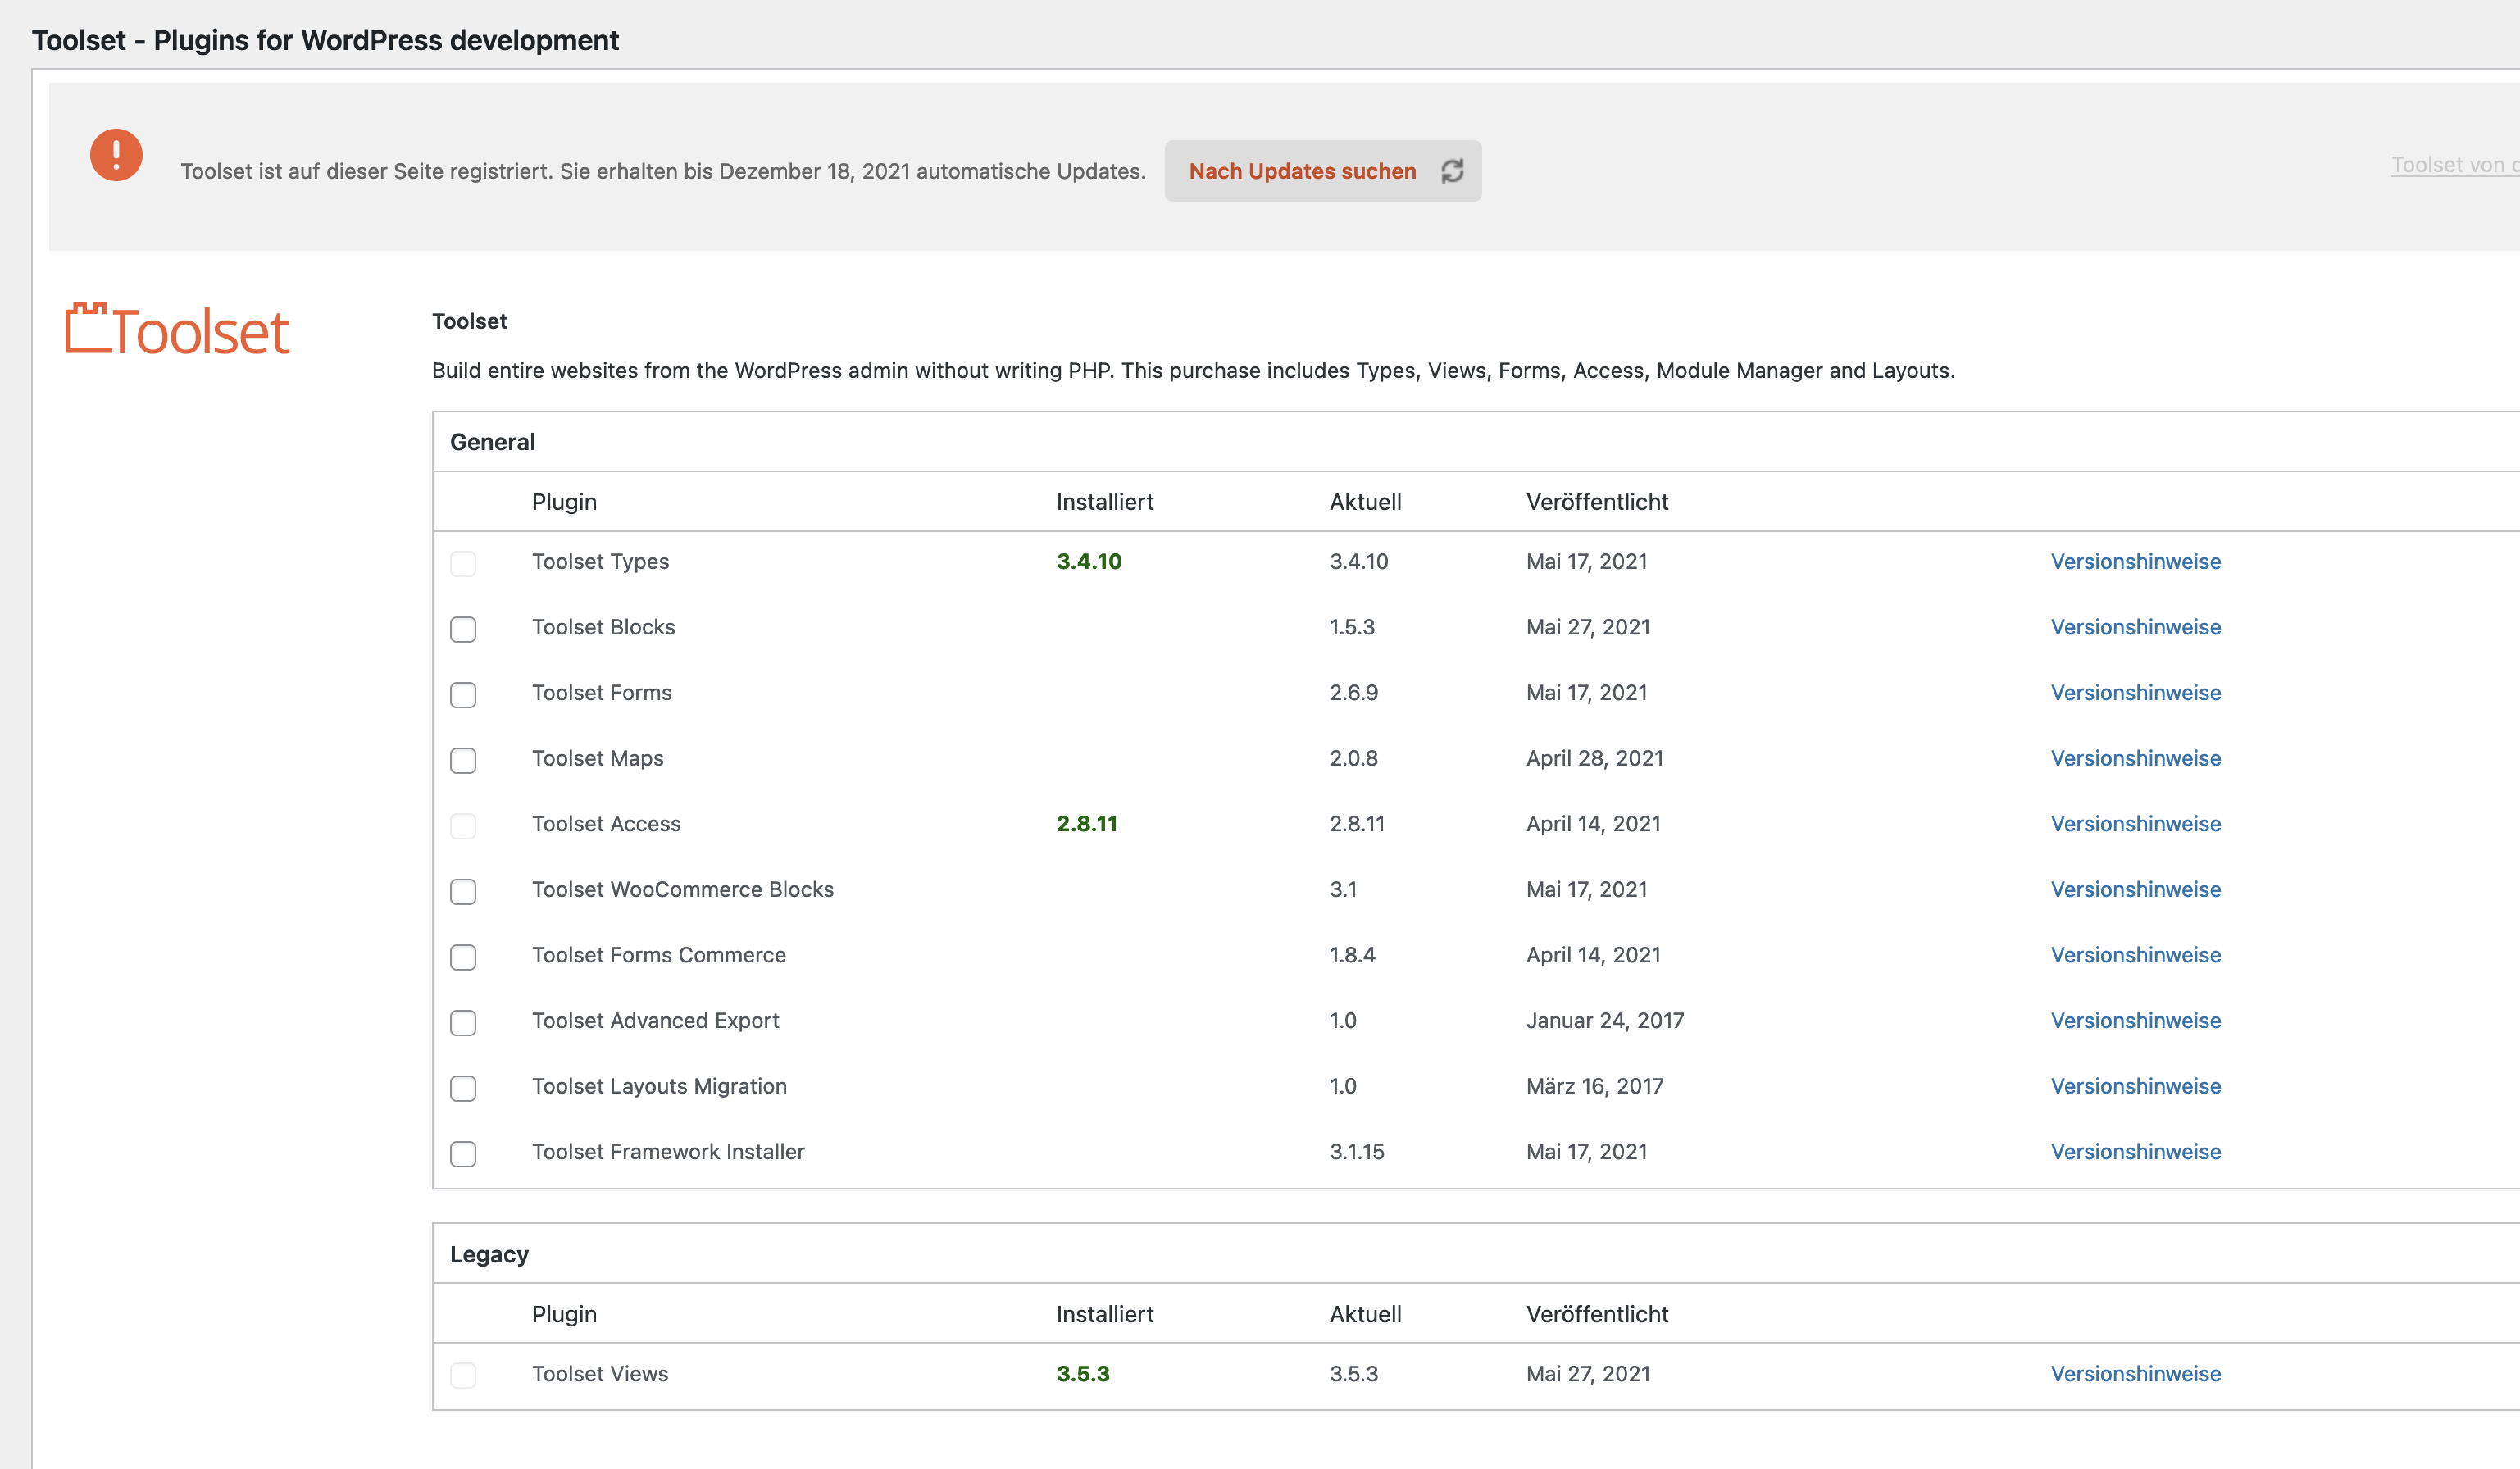Enable Toolset Layouts Migration checkbox
2520x1469 pixels.
pos(463,1088)
